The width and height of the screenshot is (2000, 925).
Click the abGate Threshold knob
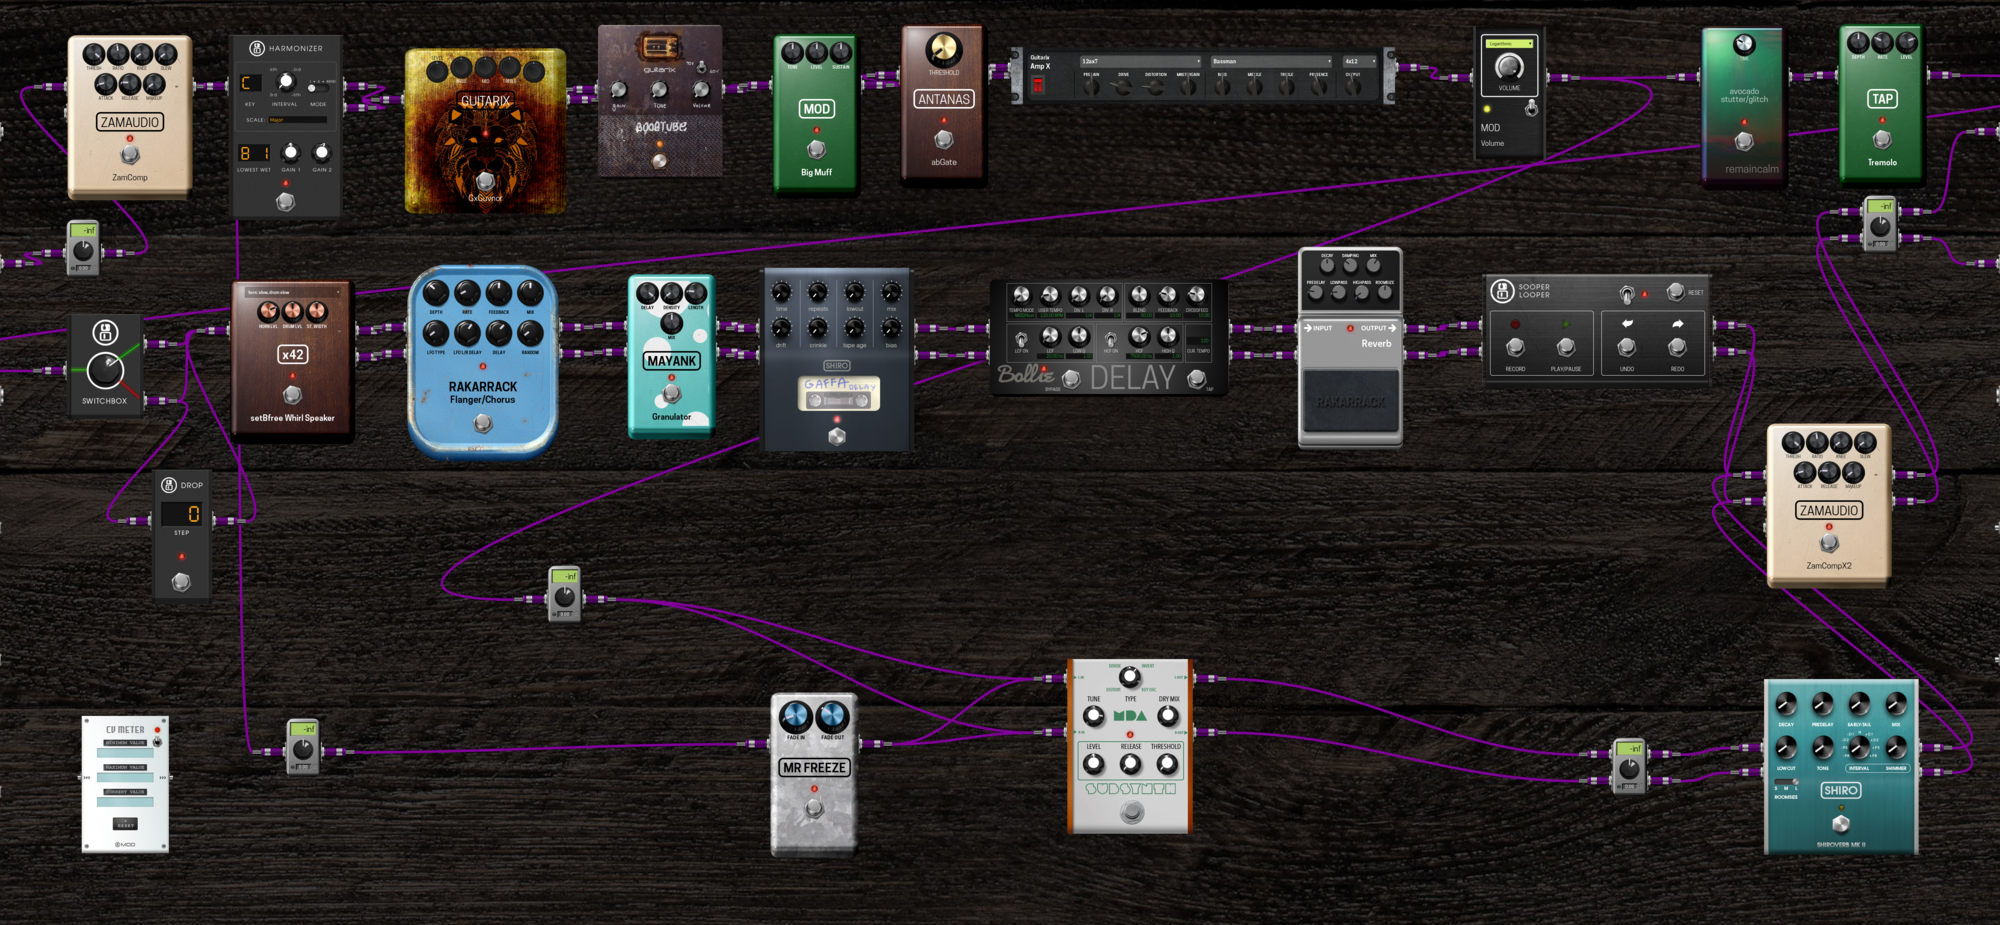point(943,48)
